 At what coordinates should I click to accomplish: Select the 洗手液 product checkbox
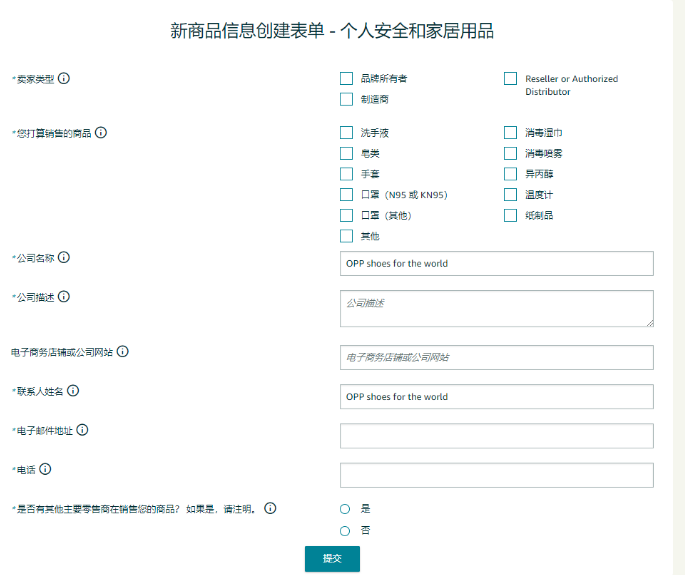(346, 132)
